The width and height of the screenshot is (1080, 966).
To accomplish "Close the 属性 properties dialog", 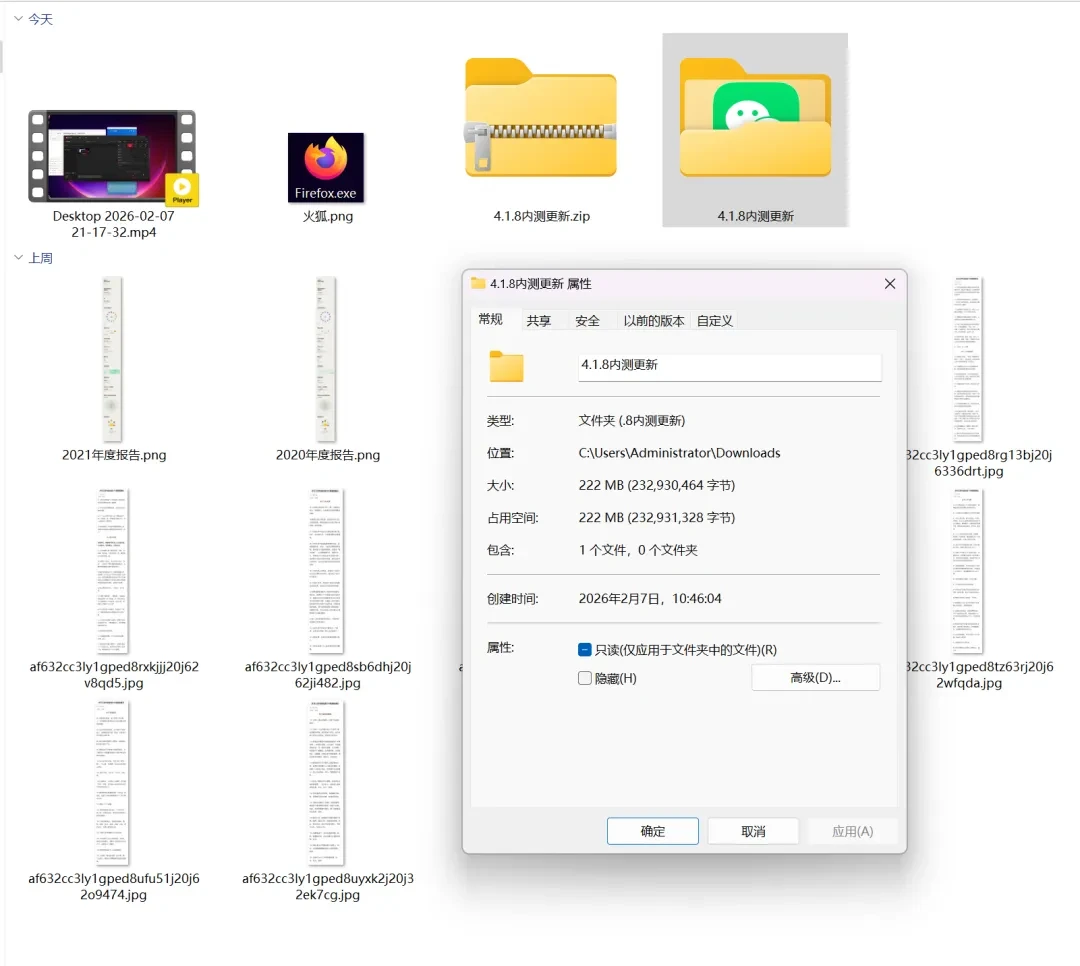I will pyautogui.click(x=890, y=284).
